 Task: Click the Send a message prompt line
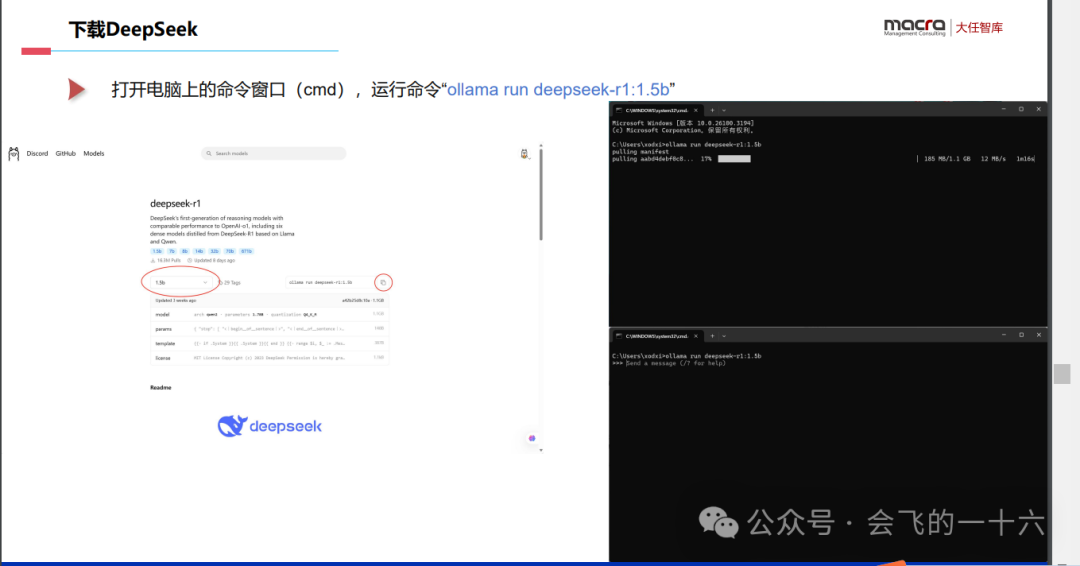coord(669,364)
